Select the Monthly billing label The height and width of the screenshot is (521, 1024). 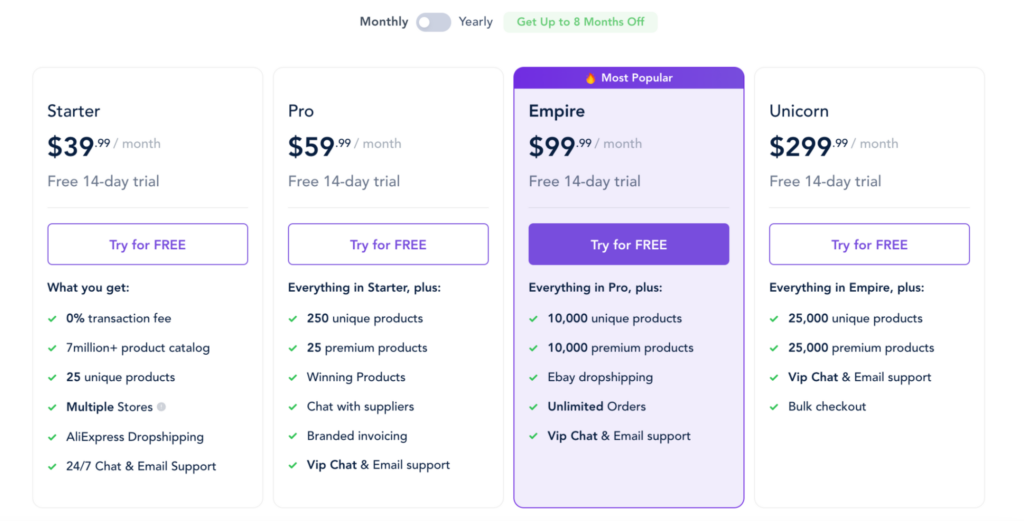(384, 22)
